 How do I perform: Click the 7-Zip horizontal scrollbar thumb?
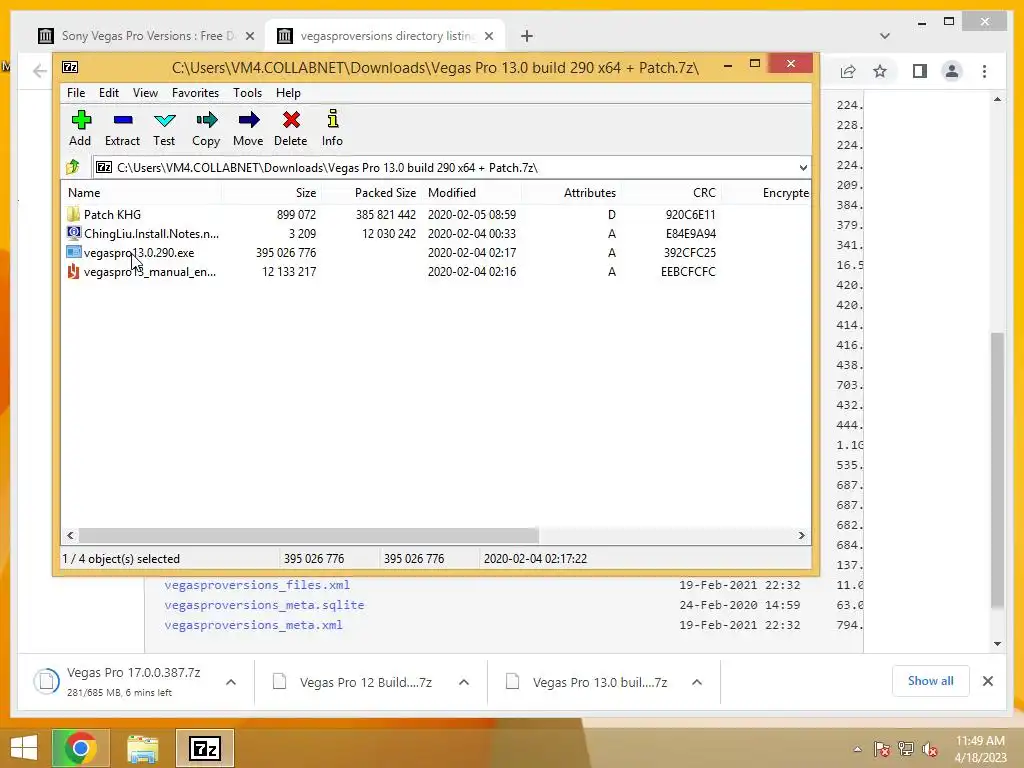click(308, 536)
